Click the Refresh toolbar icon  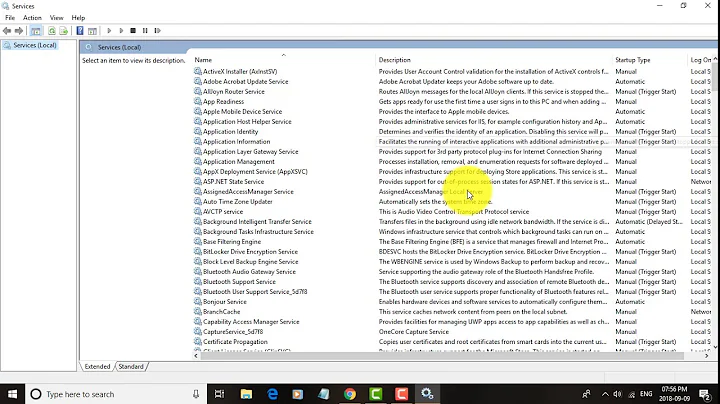point(51,31)
